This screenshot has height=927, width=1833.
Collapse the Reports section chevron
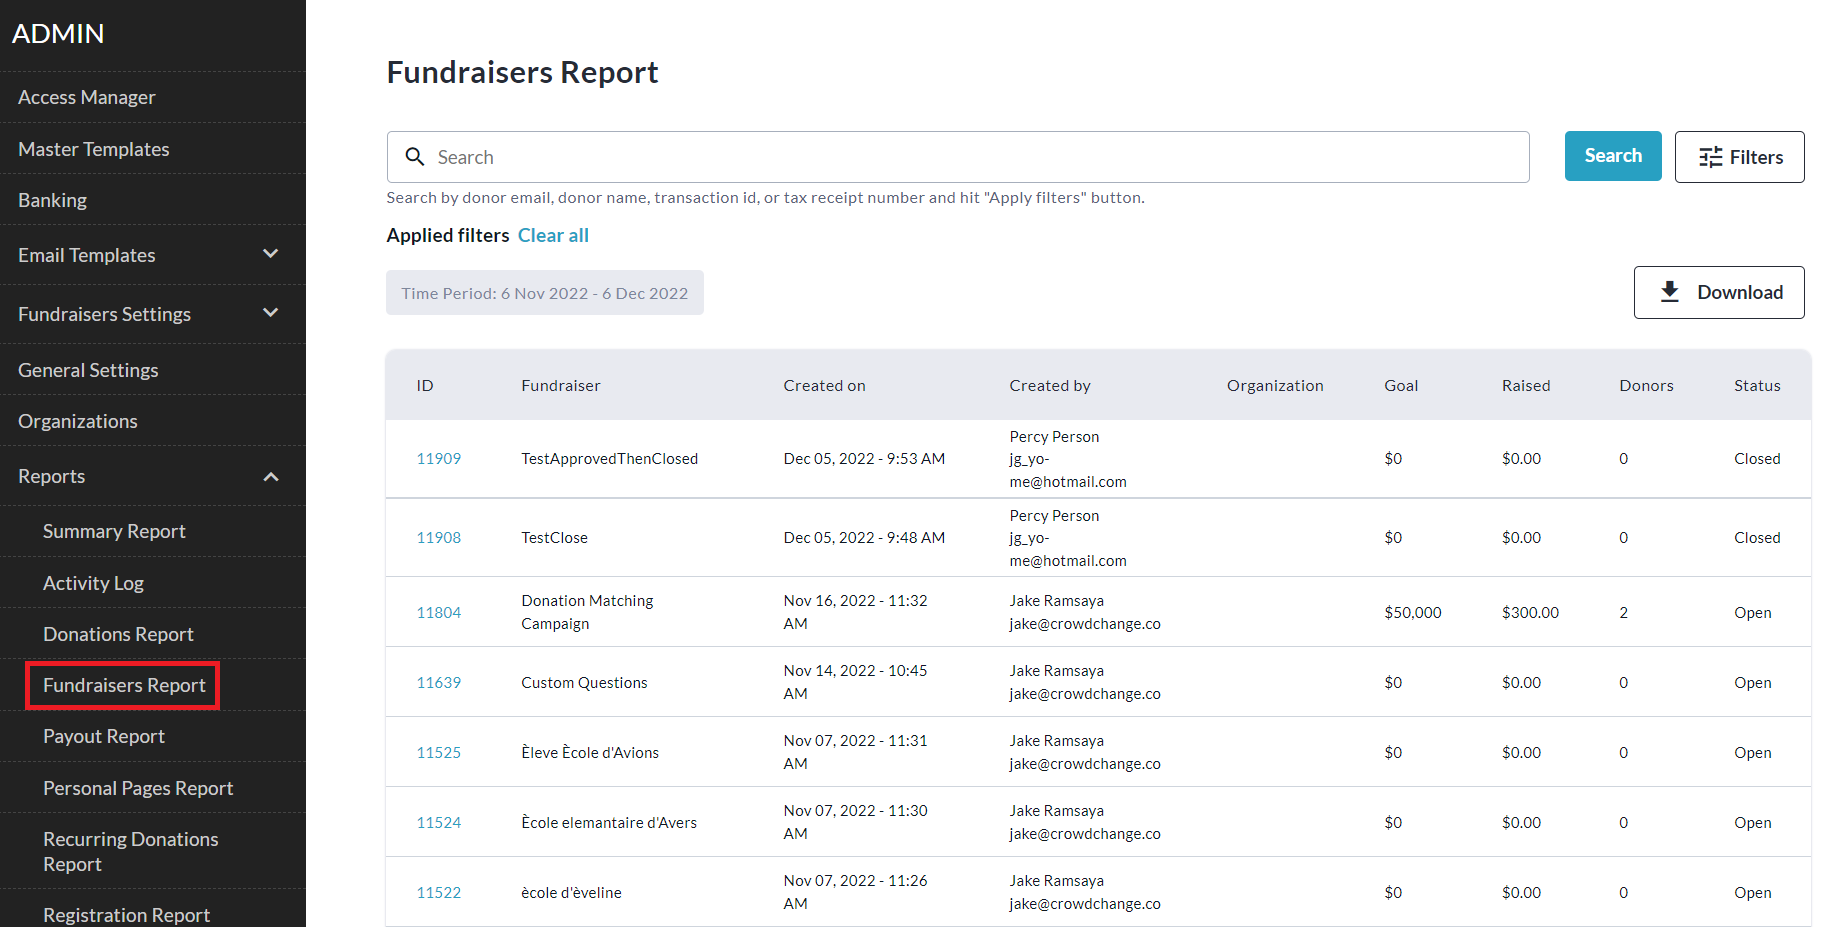[270, 476]
